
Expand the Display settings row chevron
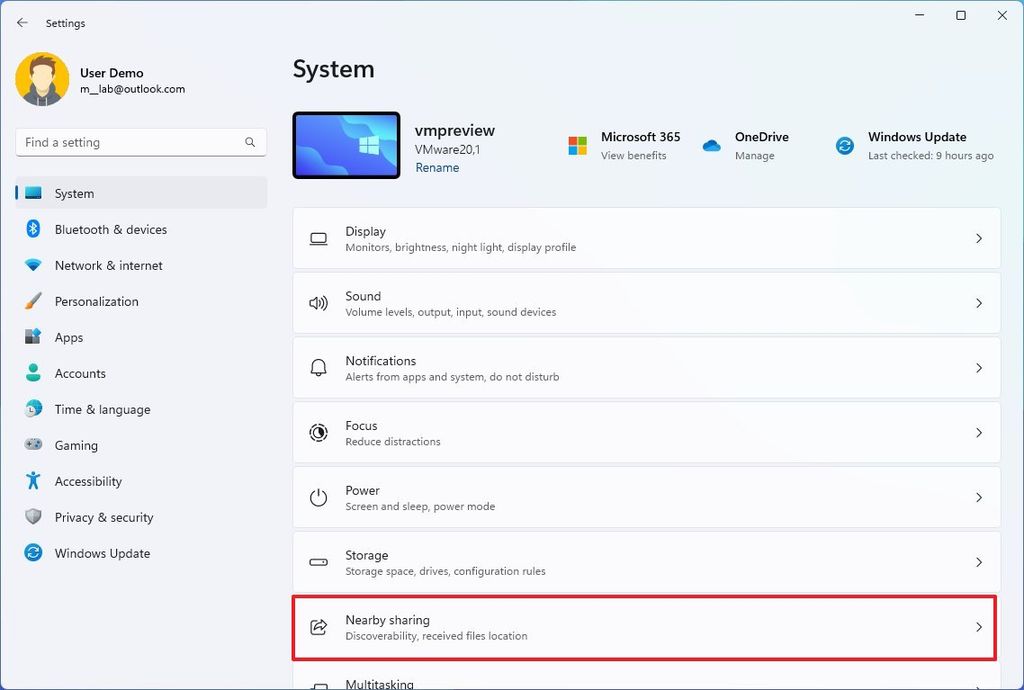click(978, 238)
